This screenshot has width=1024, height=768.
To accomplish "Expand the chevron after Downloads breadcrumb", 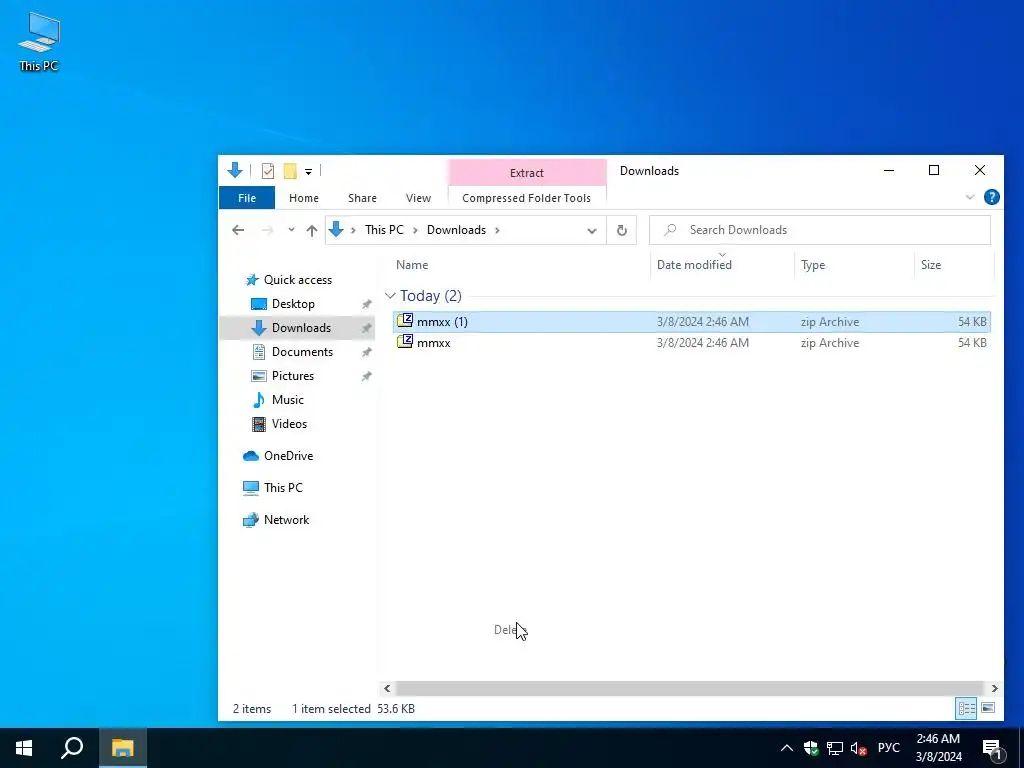I will pos(498,230).
